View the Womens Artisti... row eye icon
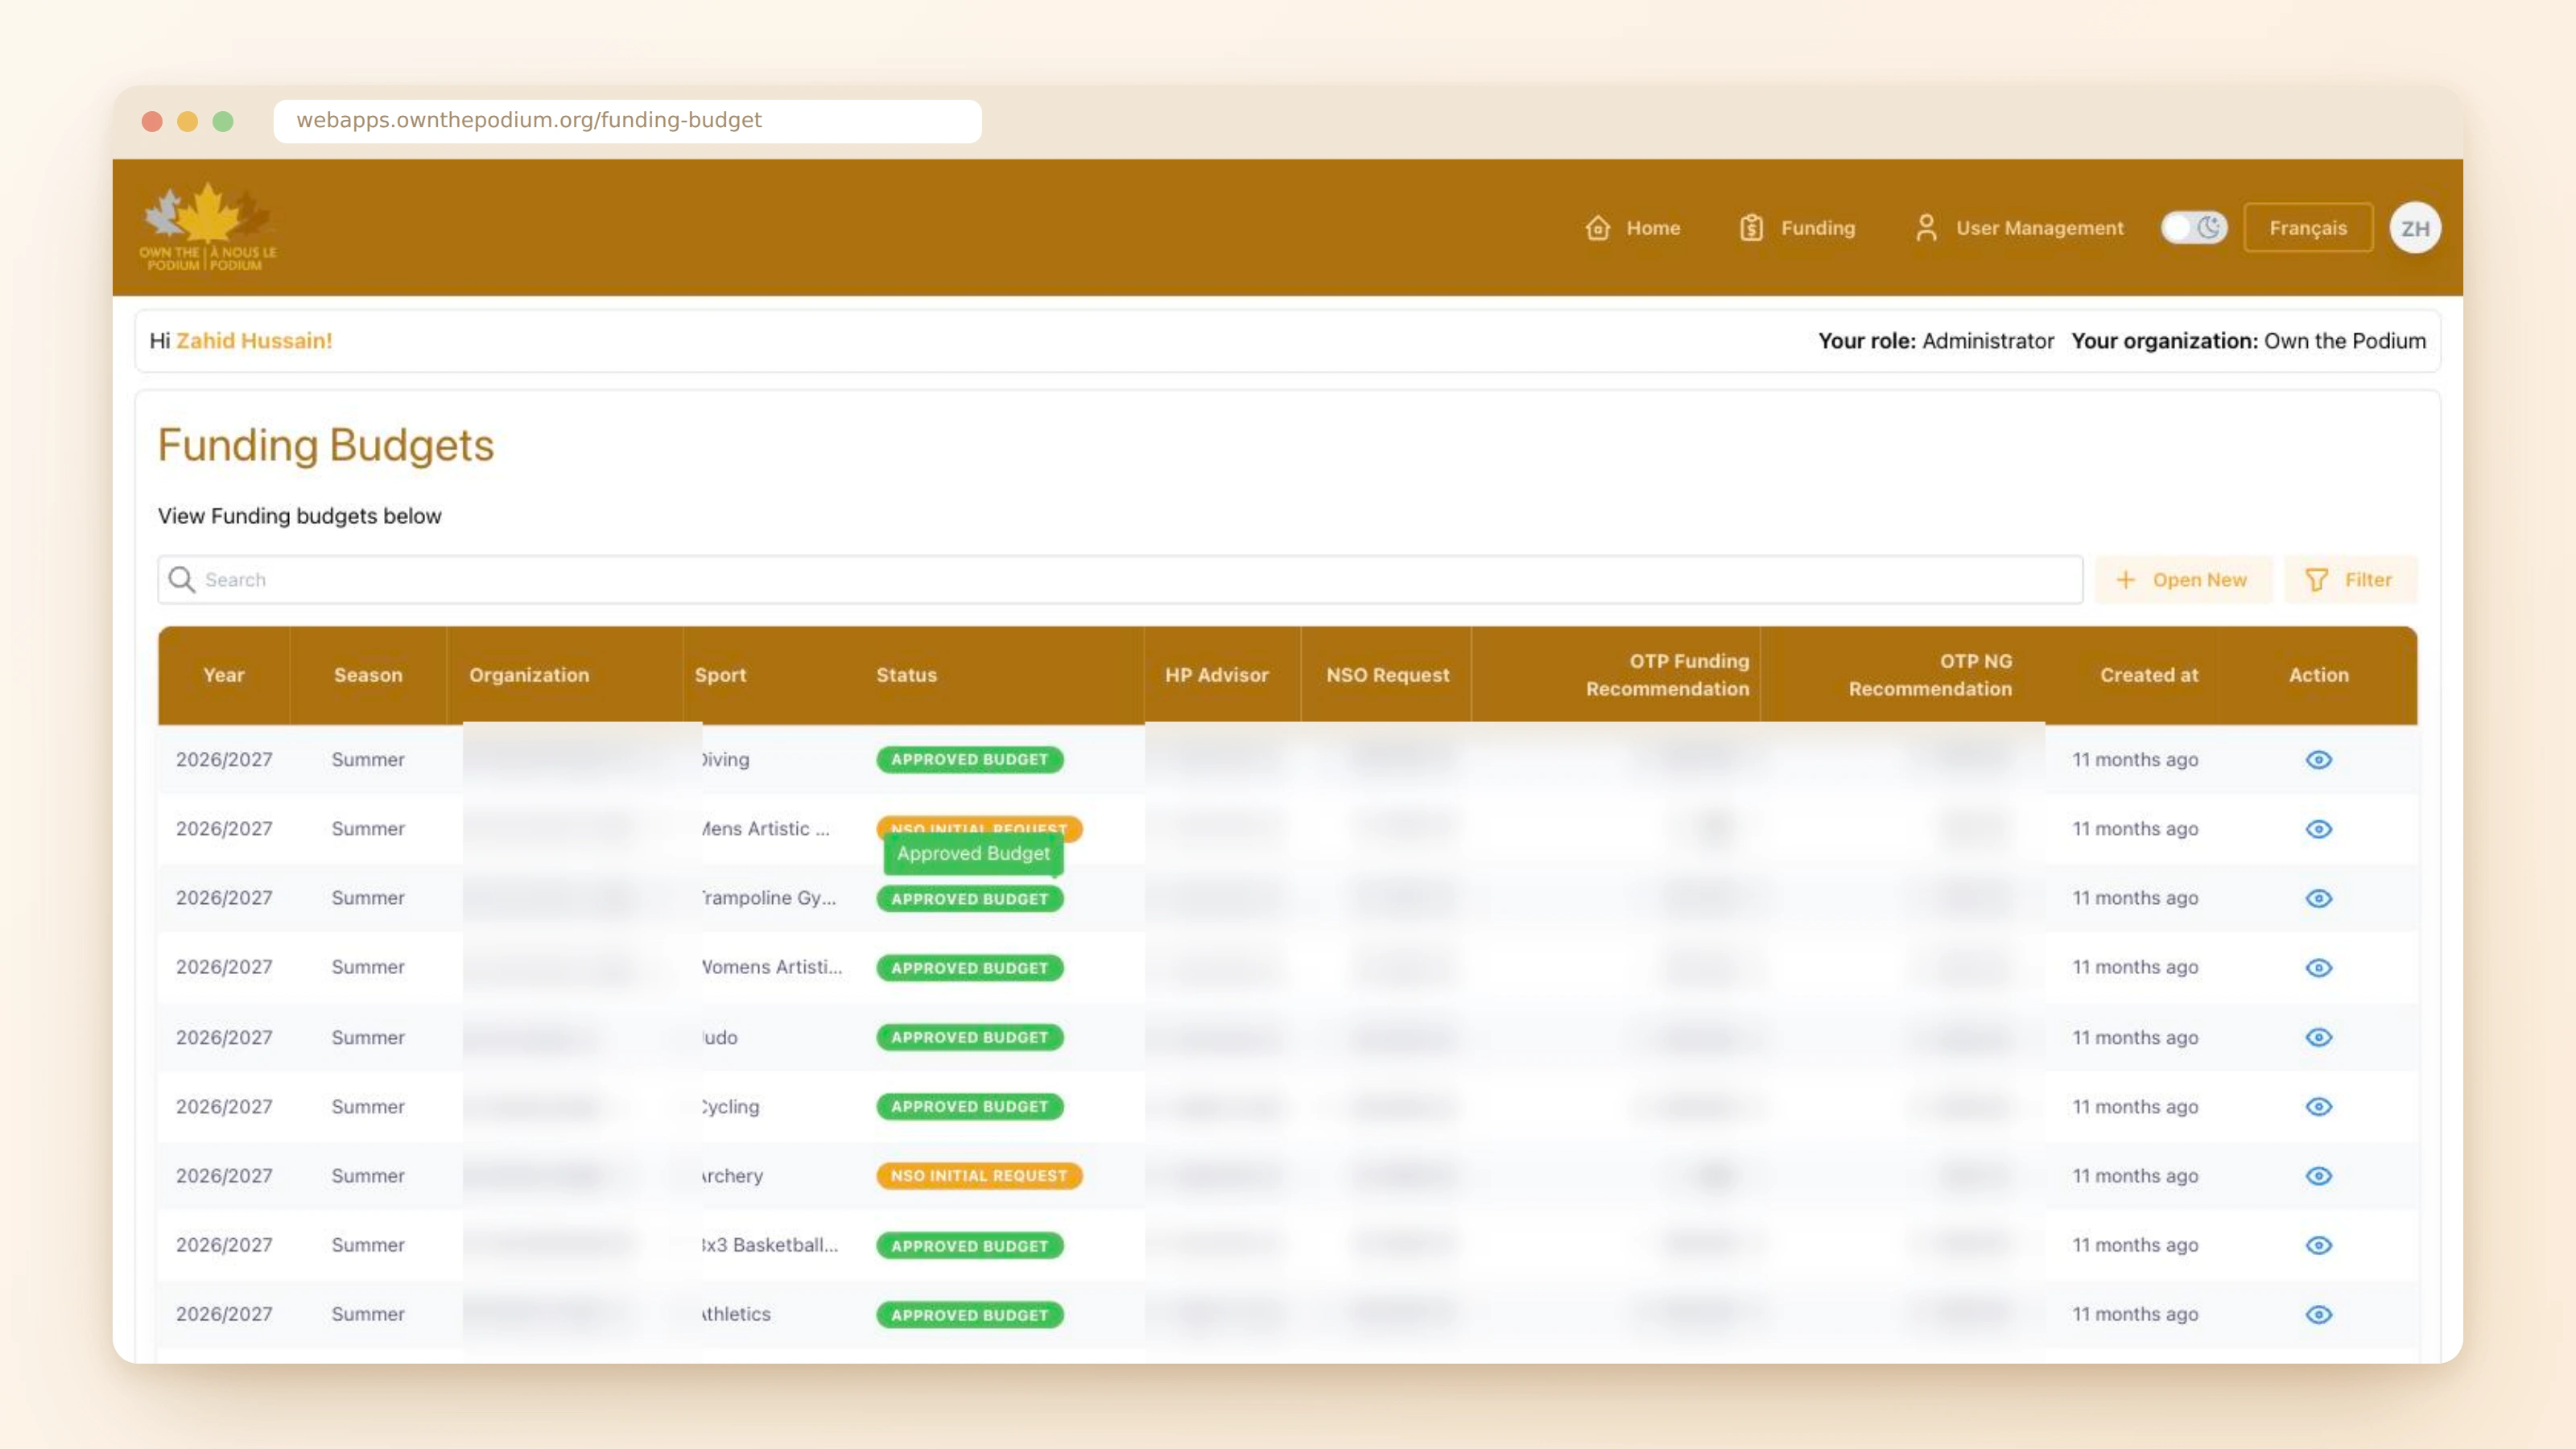This screenshot has height=1449, width=2576. [2318, 968]
